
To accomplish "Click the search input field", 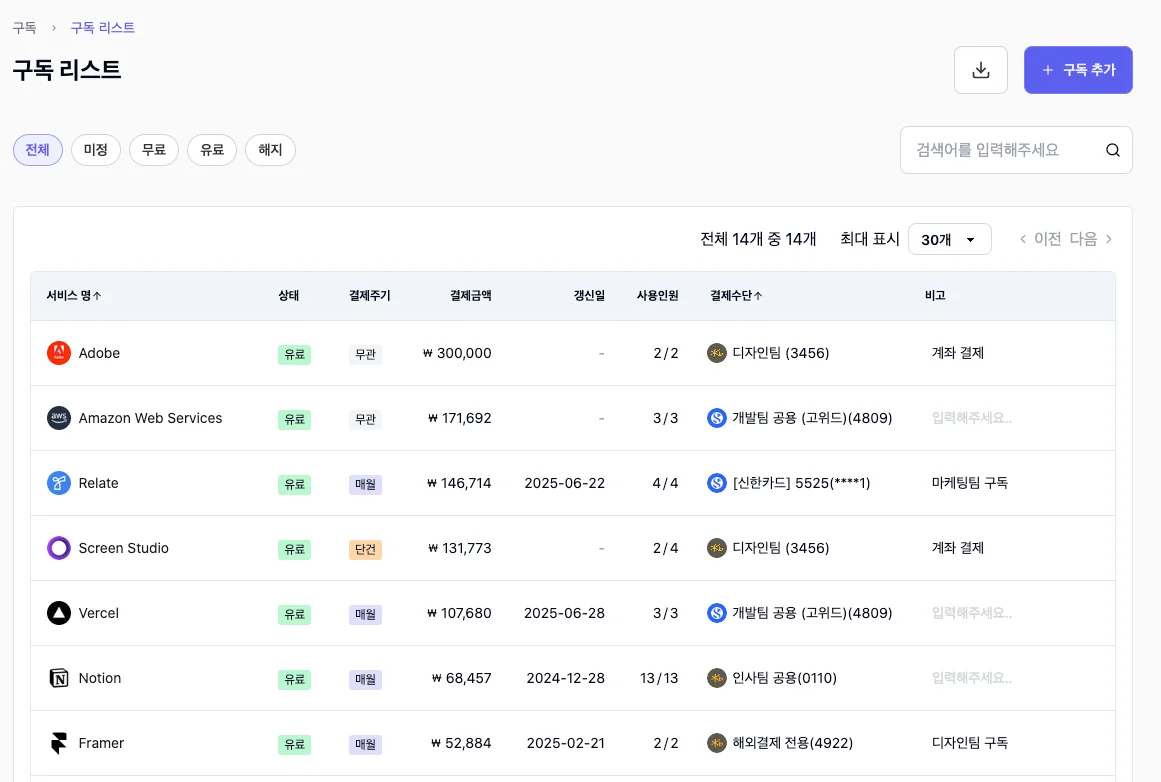I will [1000, 149].
